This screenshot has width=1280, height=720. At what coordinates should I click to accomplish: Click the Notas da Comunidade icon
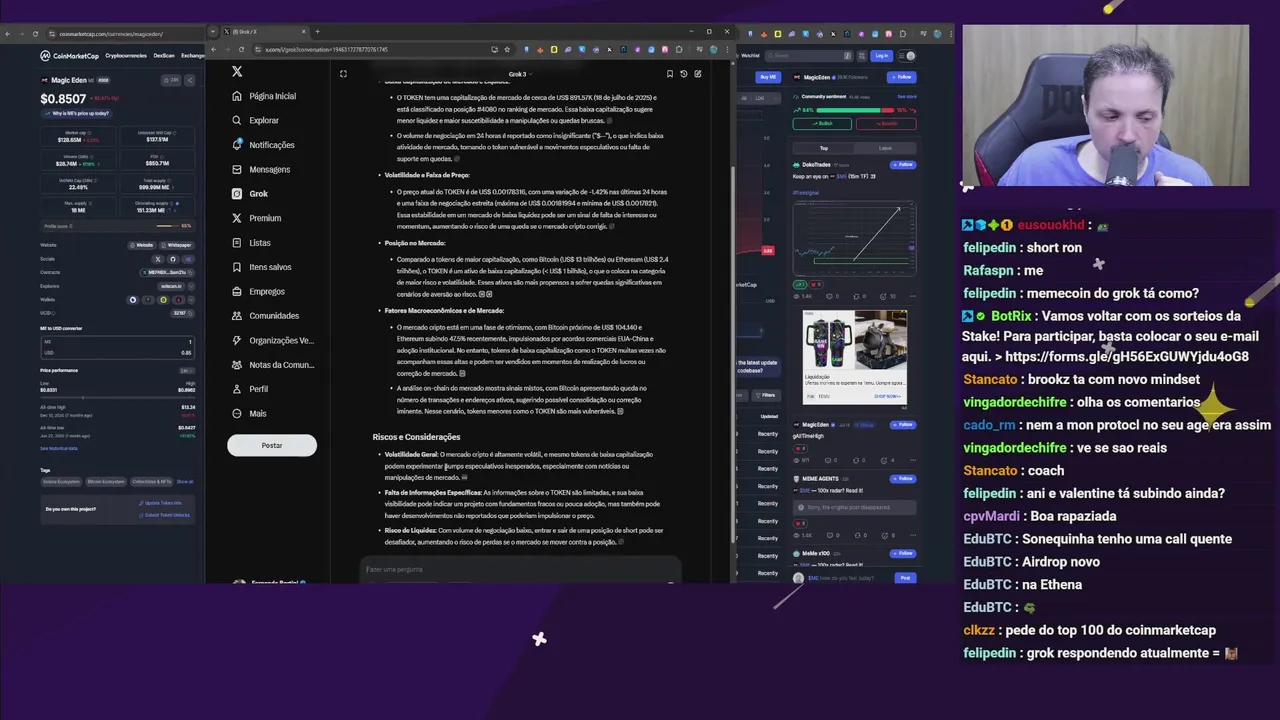237,364
